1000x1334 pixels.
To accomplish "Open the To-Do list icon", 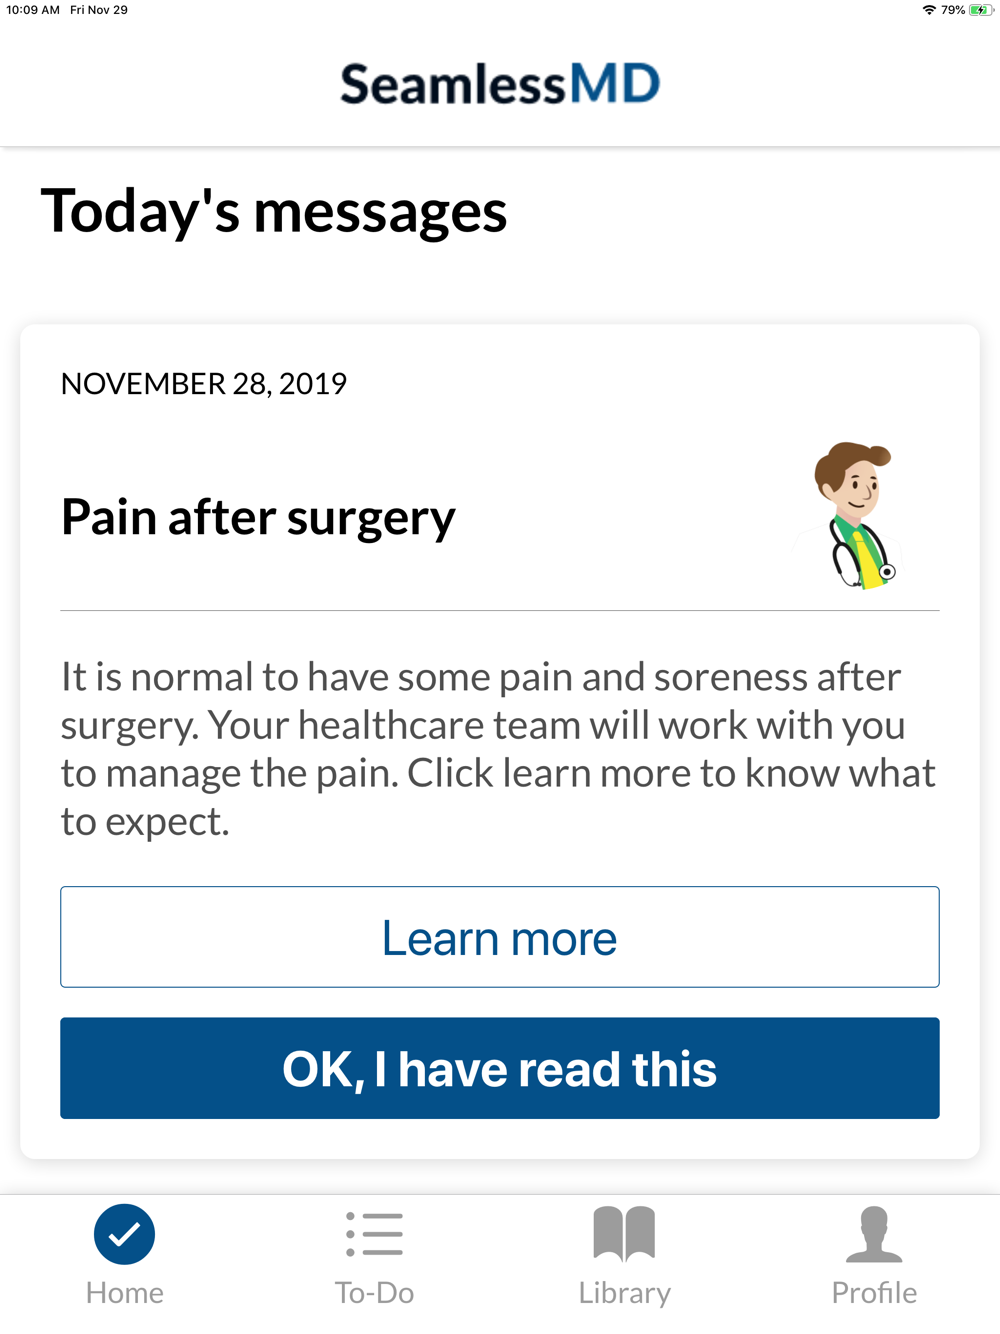I will (x=374, y=1234).
